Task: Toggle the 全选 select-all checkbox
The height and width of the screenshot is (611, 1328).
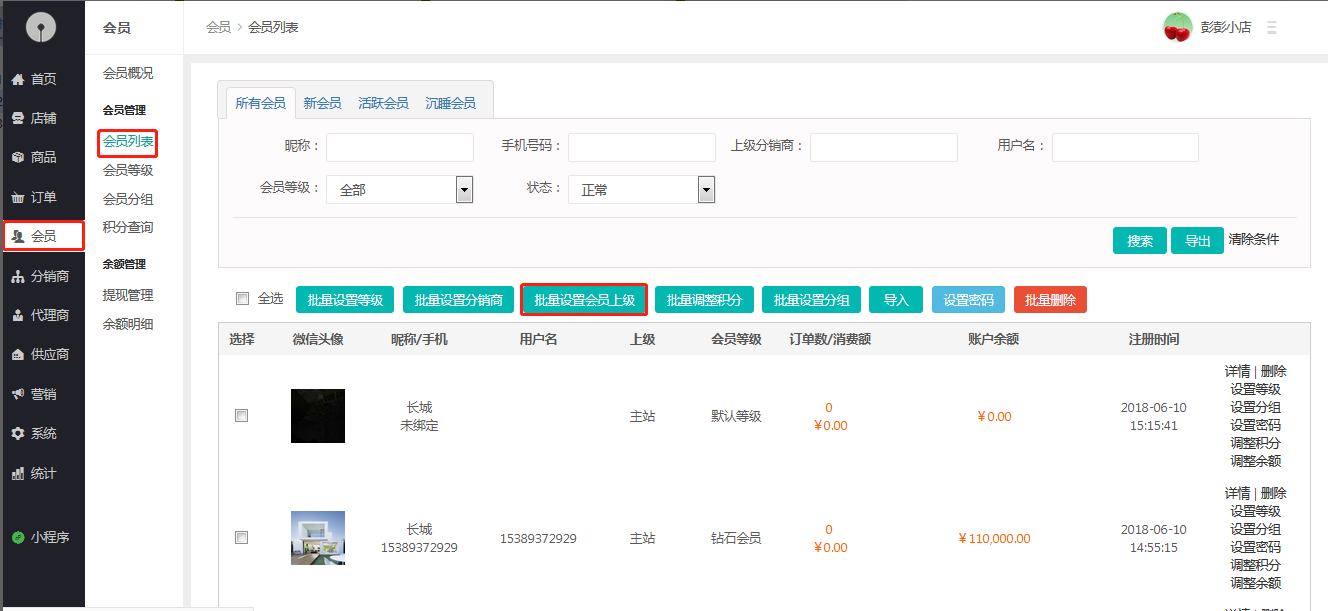Action: [242, 298]
